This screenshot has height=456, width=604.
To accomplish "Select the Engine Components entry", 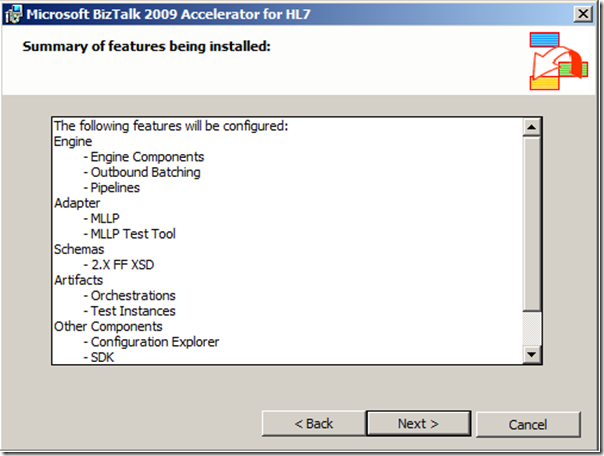I will tap(144, 157).
